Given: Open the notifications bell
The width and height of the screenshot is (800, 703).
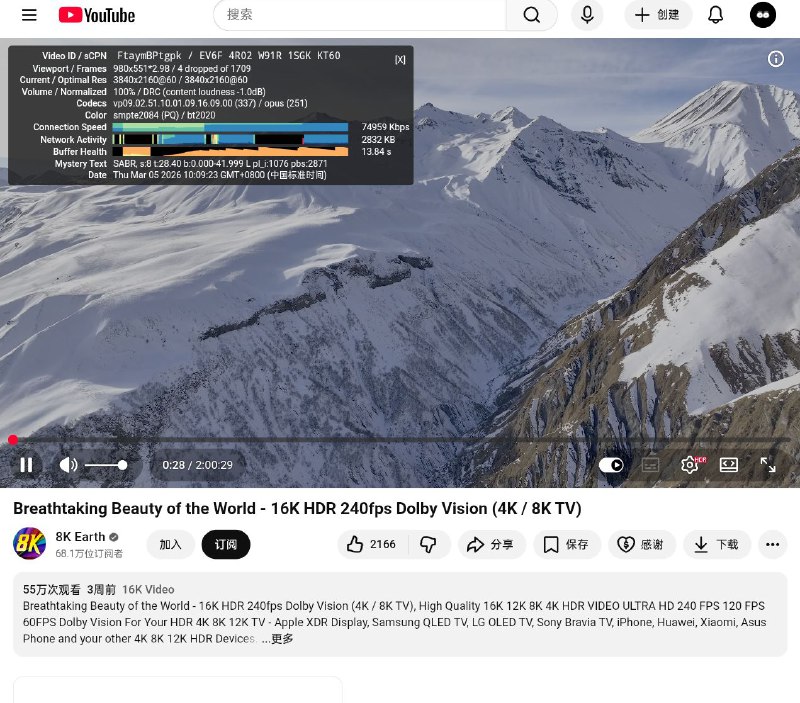Looking at the screenshot, I should 716,15.
